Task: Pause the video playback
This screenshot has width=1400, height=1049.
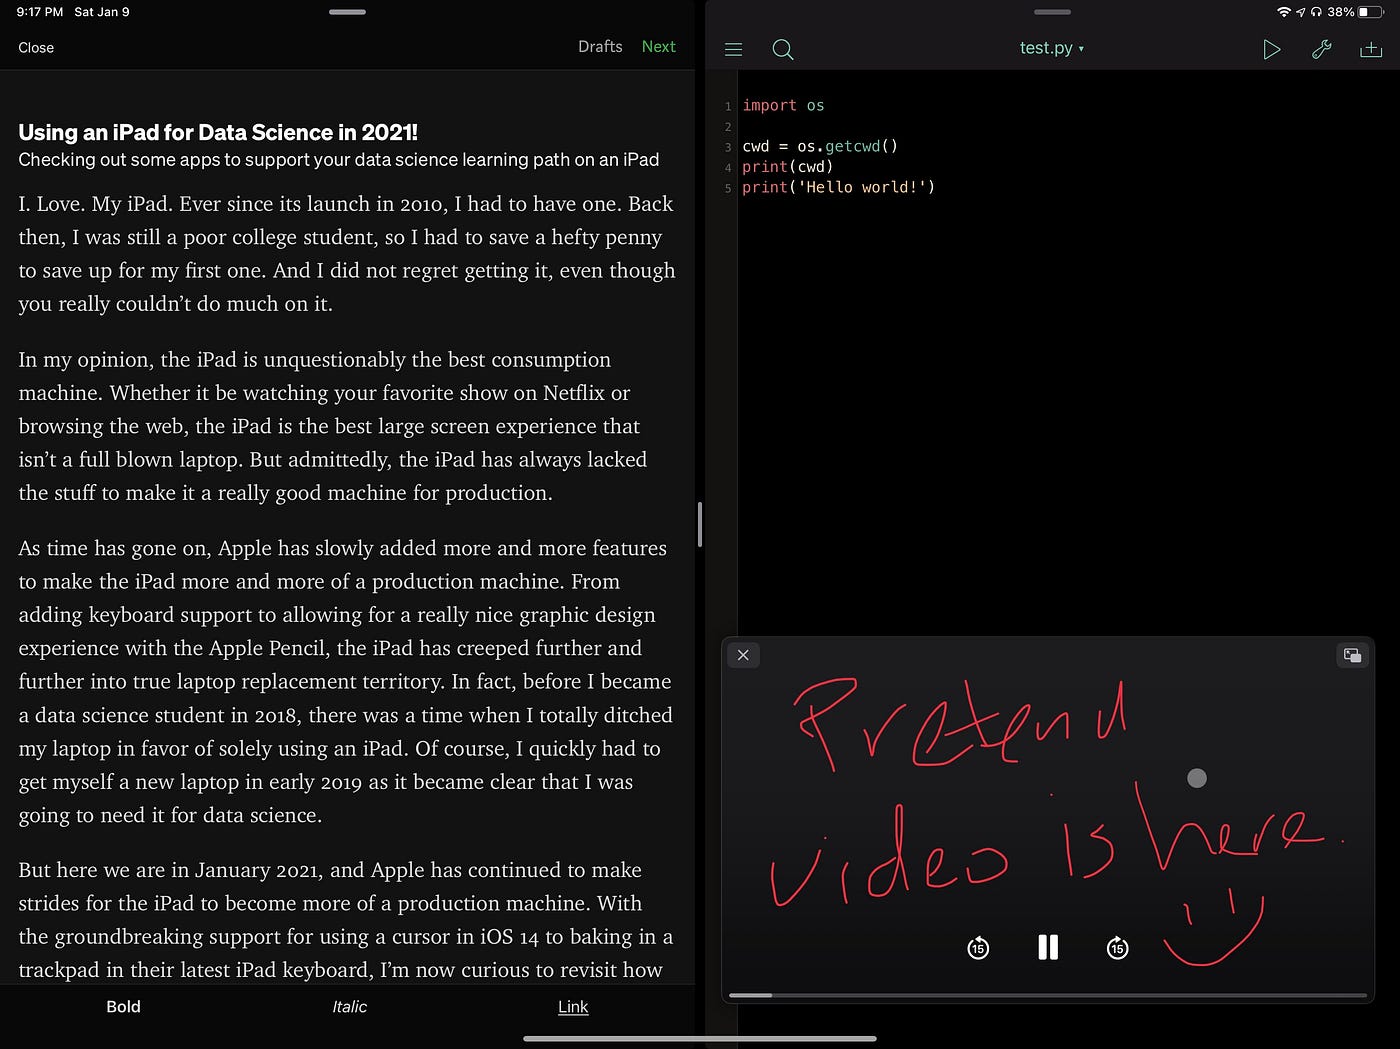Action: (1048, 947)
